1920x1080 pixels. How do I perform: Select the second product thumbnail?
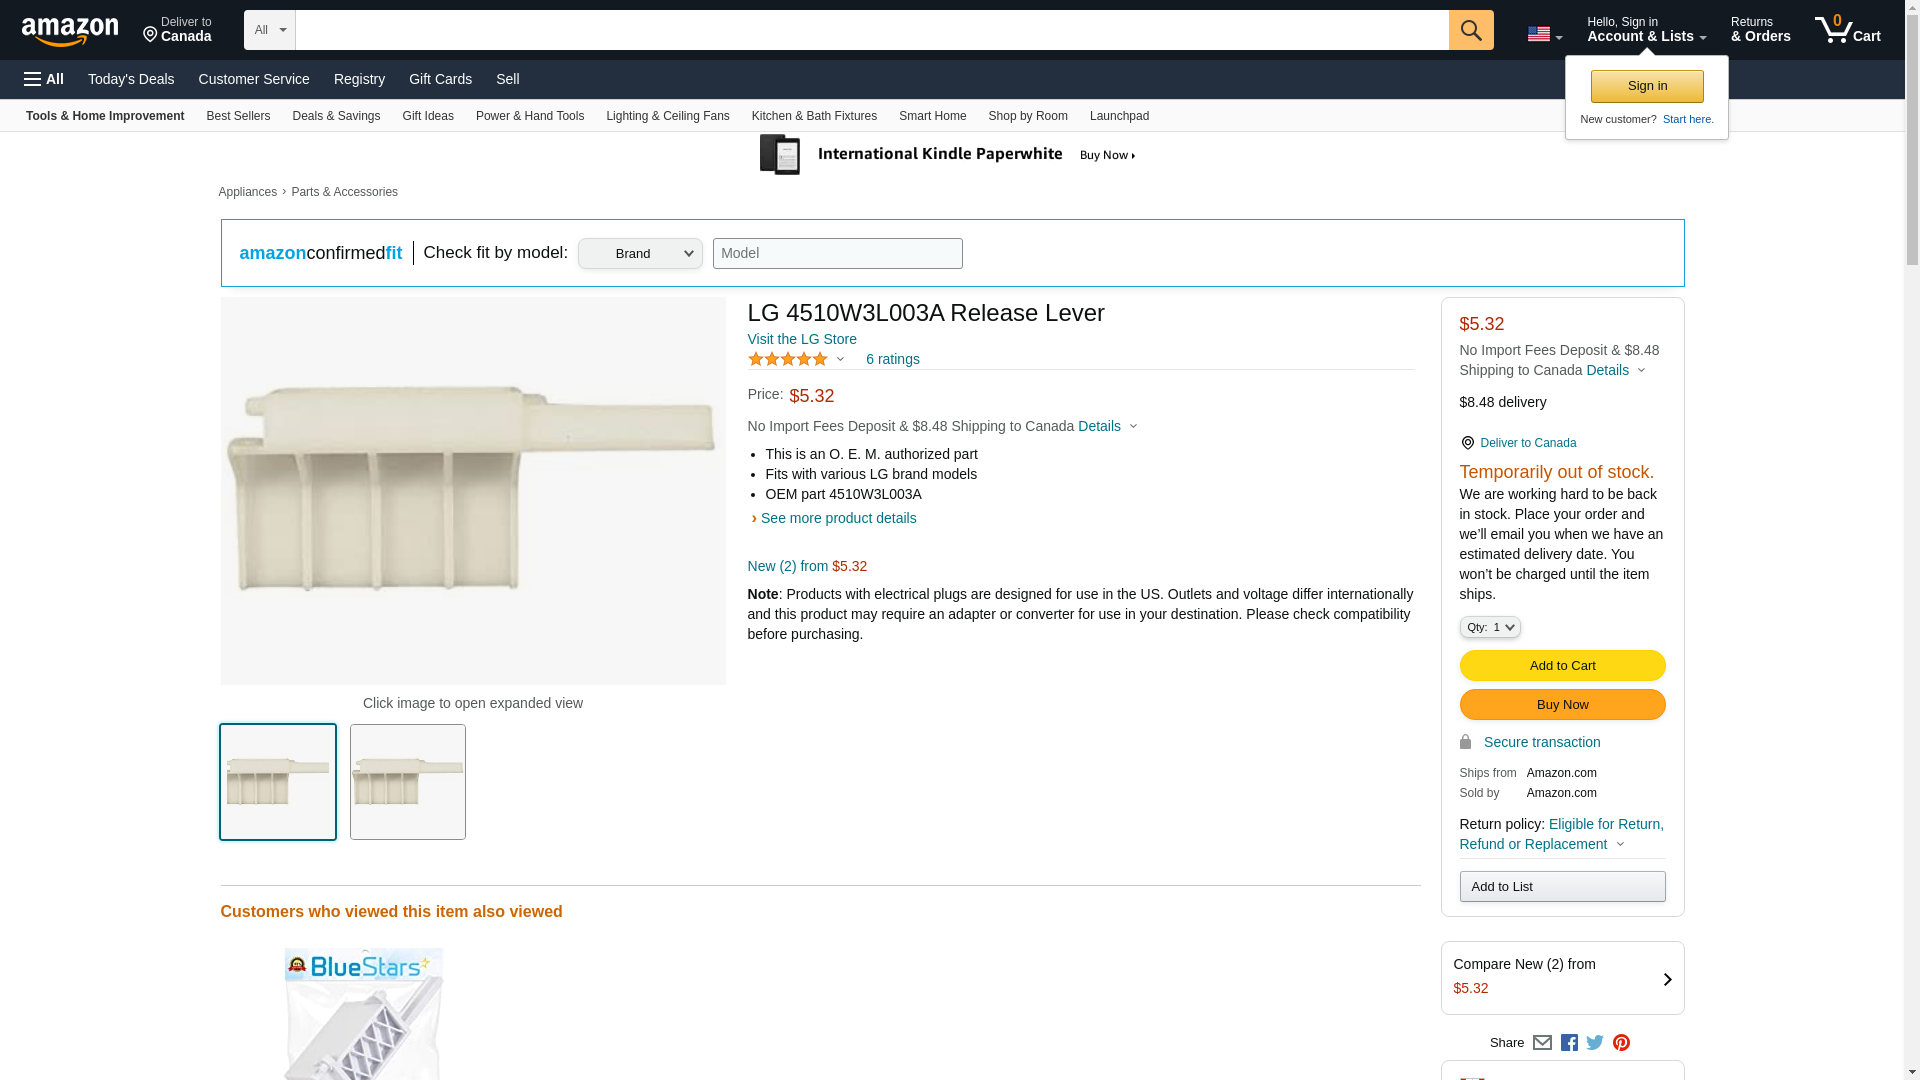408,782
